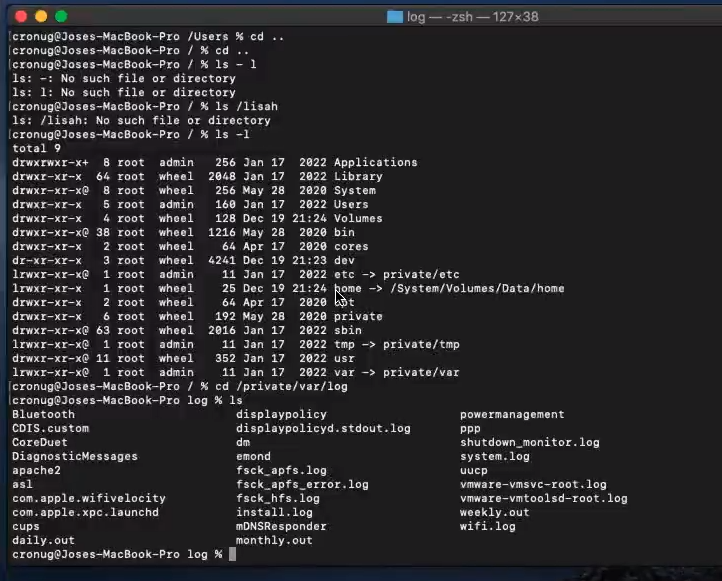Click the 'weekly.out' file name
The height and width of the screenshot is (581, 722).
[x=495, y=512]
